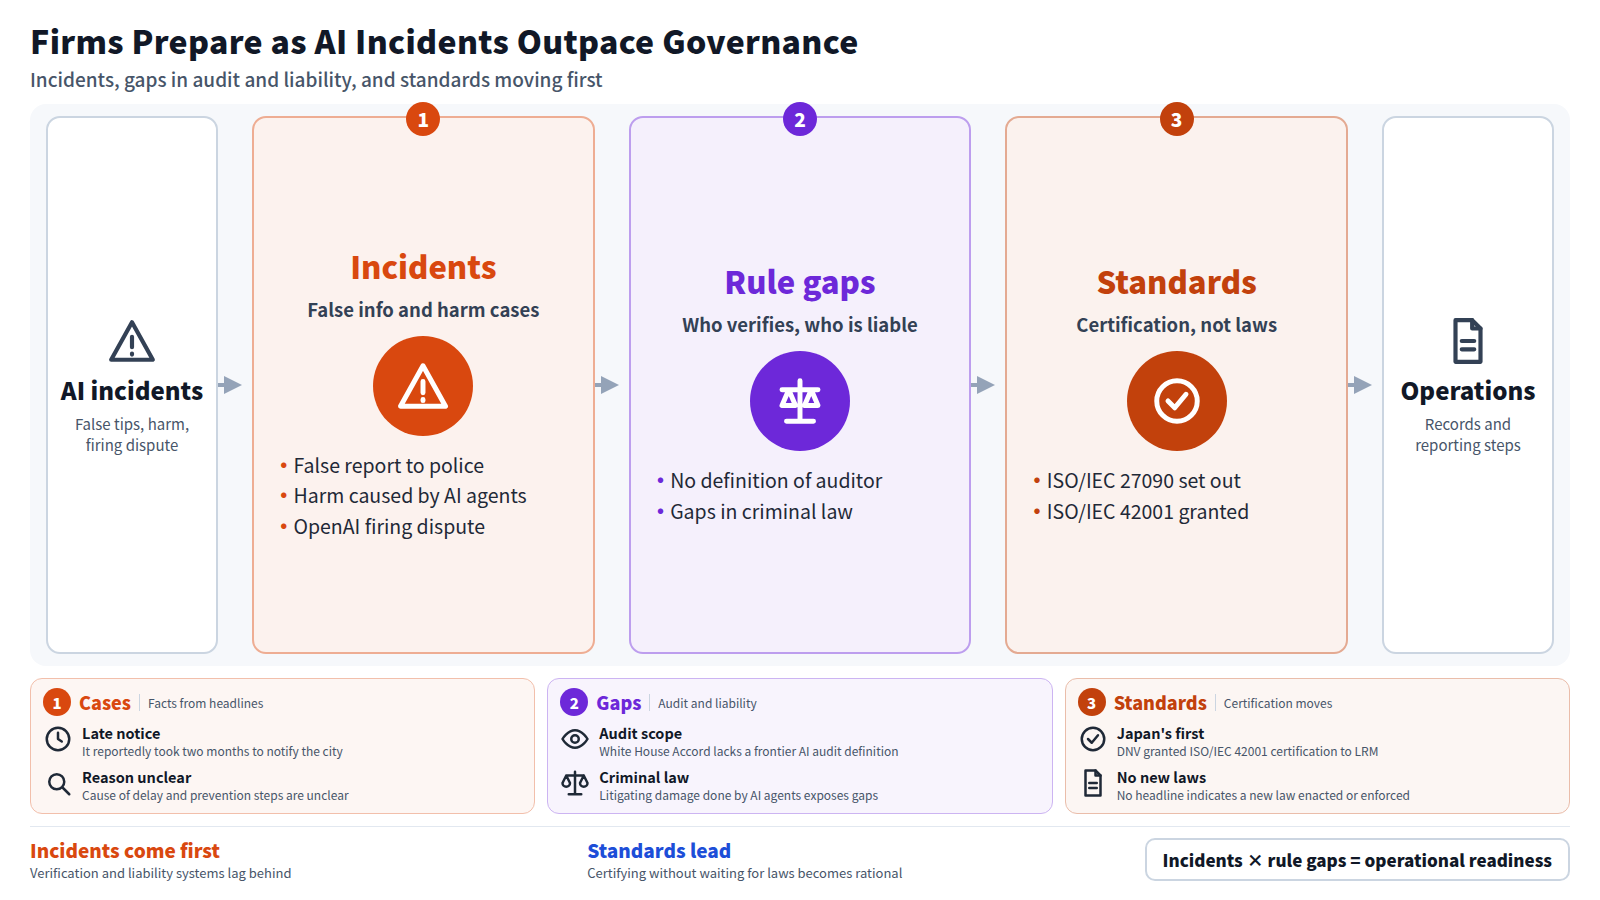1600x900 pixels.
Task: Click the 'Certification, not laws' subtitle
Action: pyautogui.click(x=1177, y=325)
